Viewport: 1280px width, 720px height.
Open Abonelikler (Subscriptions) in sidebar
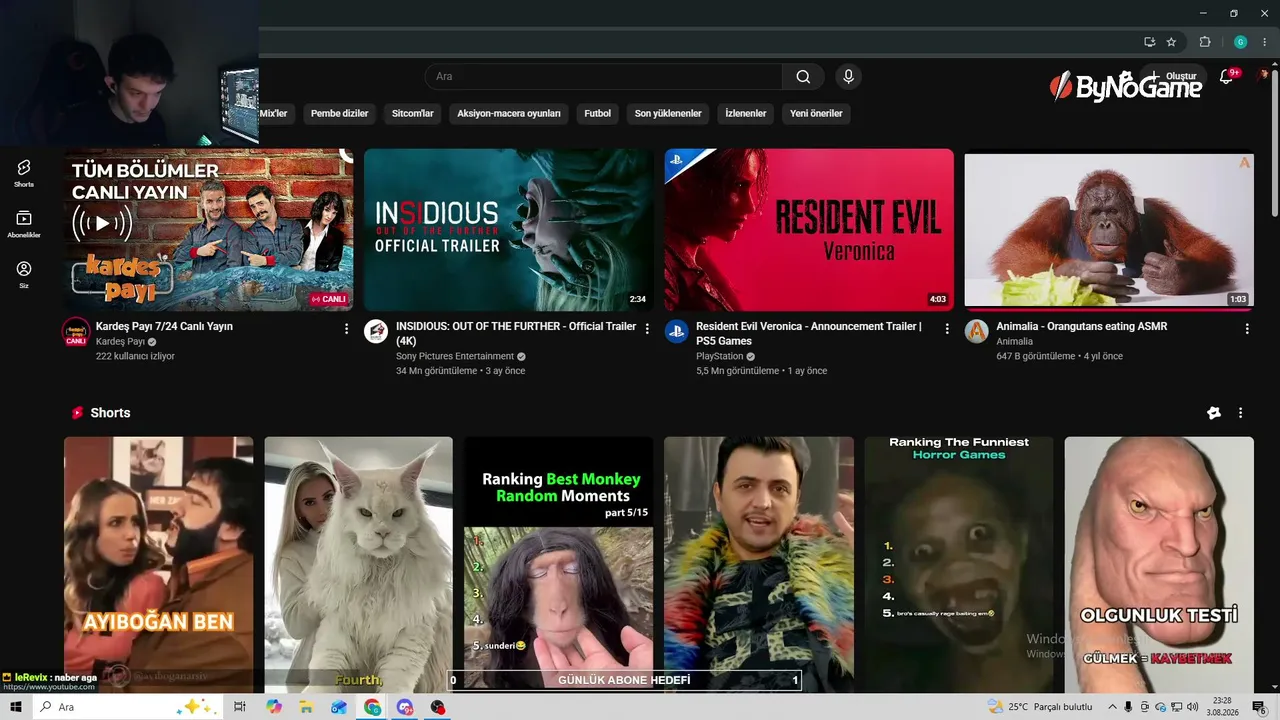(x=24, y=224)
